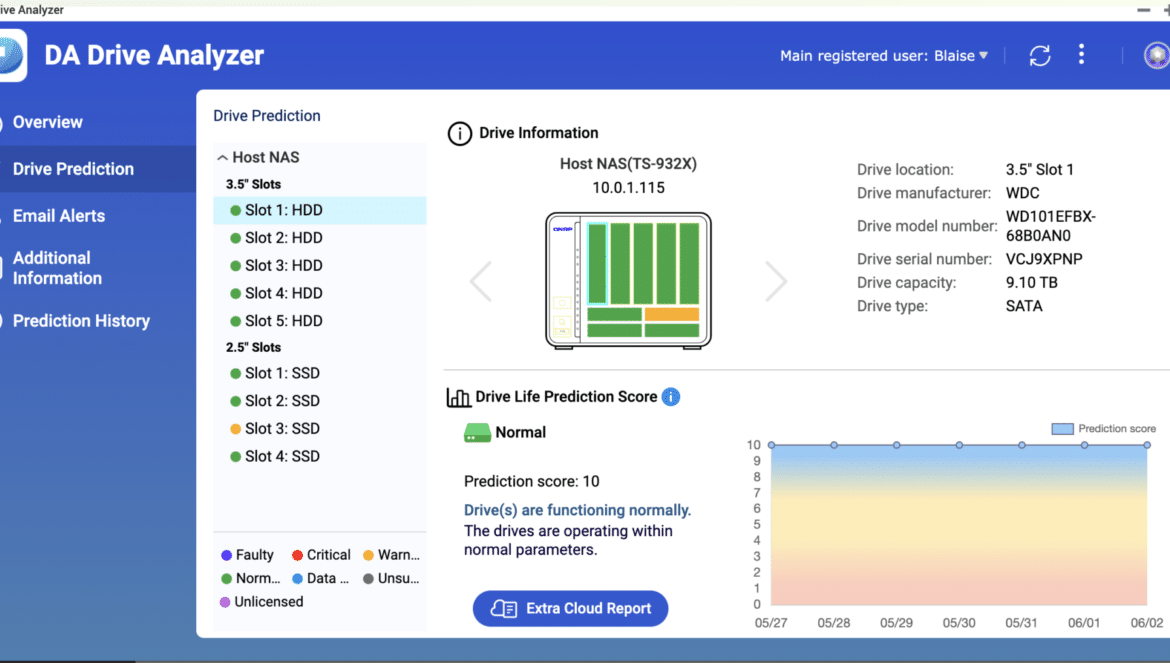The height and width of the screenshot is (663, 1170).
Task: Click the green Normal drive status icon
Action: [x=478, y=433]
